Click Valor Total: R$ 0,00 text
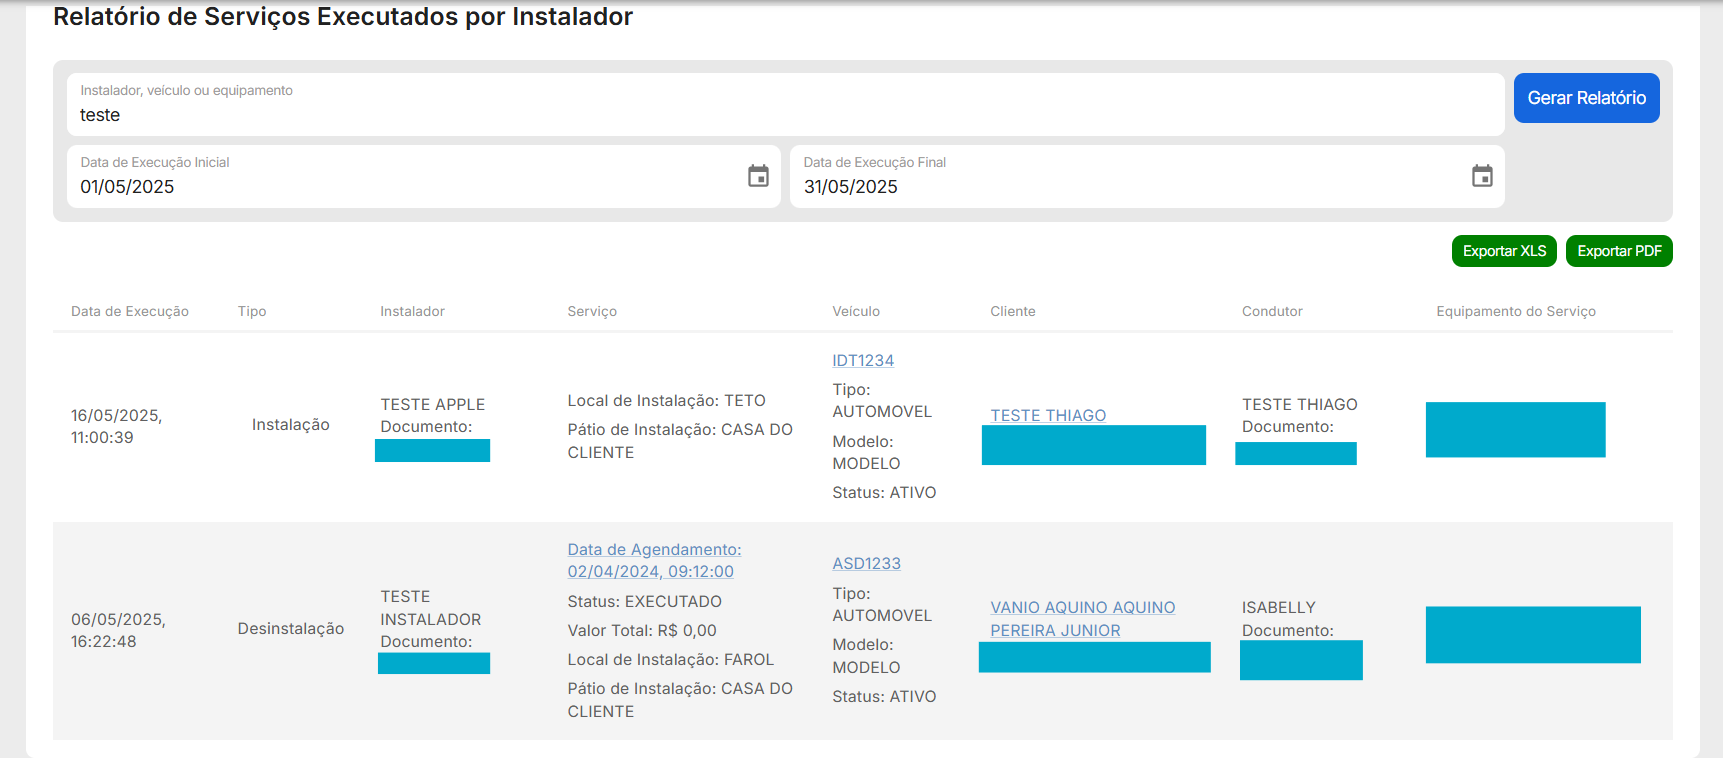 pyautogui.click(x=642, y=630)
